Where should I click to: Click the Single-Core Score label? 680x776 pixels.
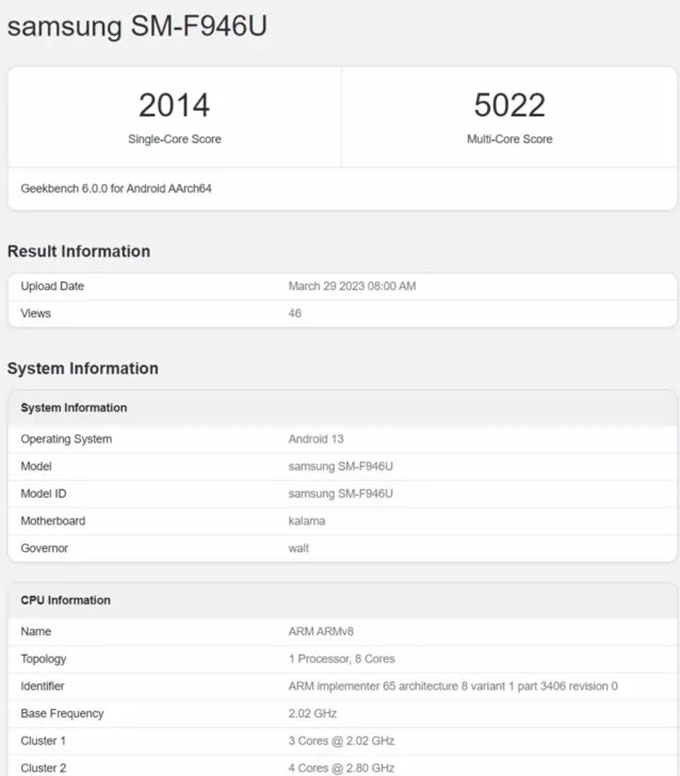[174, 139]
